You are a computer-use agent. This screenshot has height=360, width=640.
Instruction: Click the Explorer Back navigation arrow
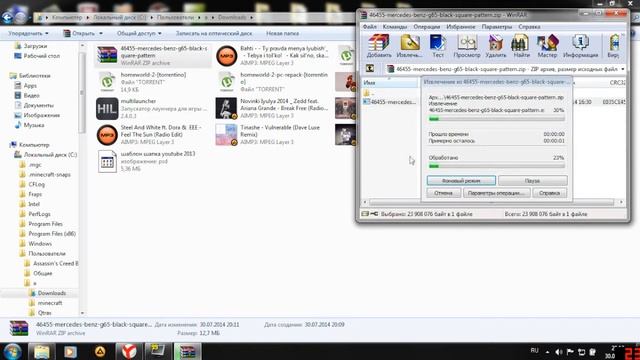click(7, 17)
